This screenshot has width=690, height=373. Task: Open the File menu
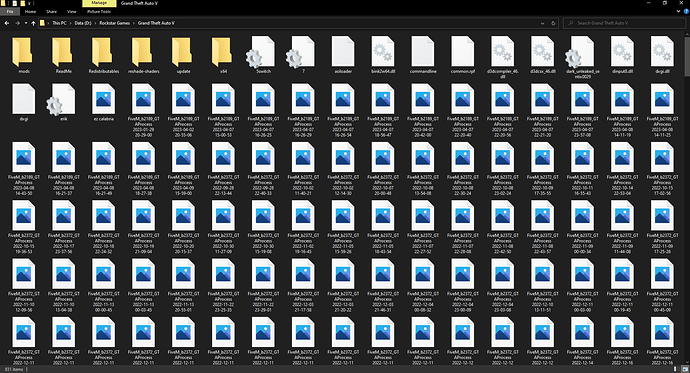(x=10, y=12)
